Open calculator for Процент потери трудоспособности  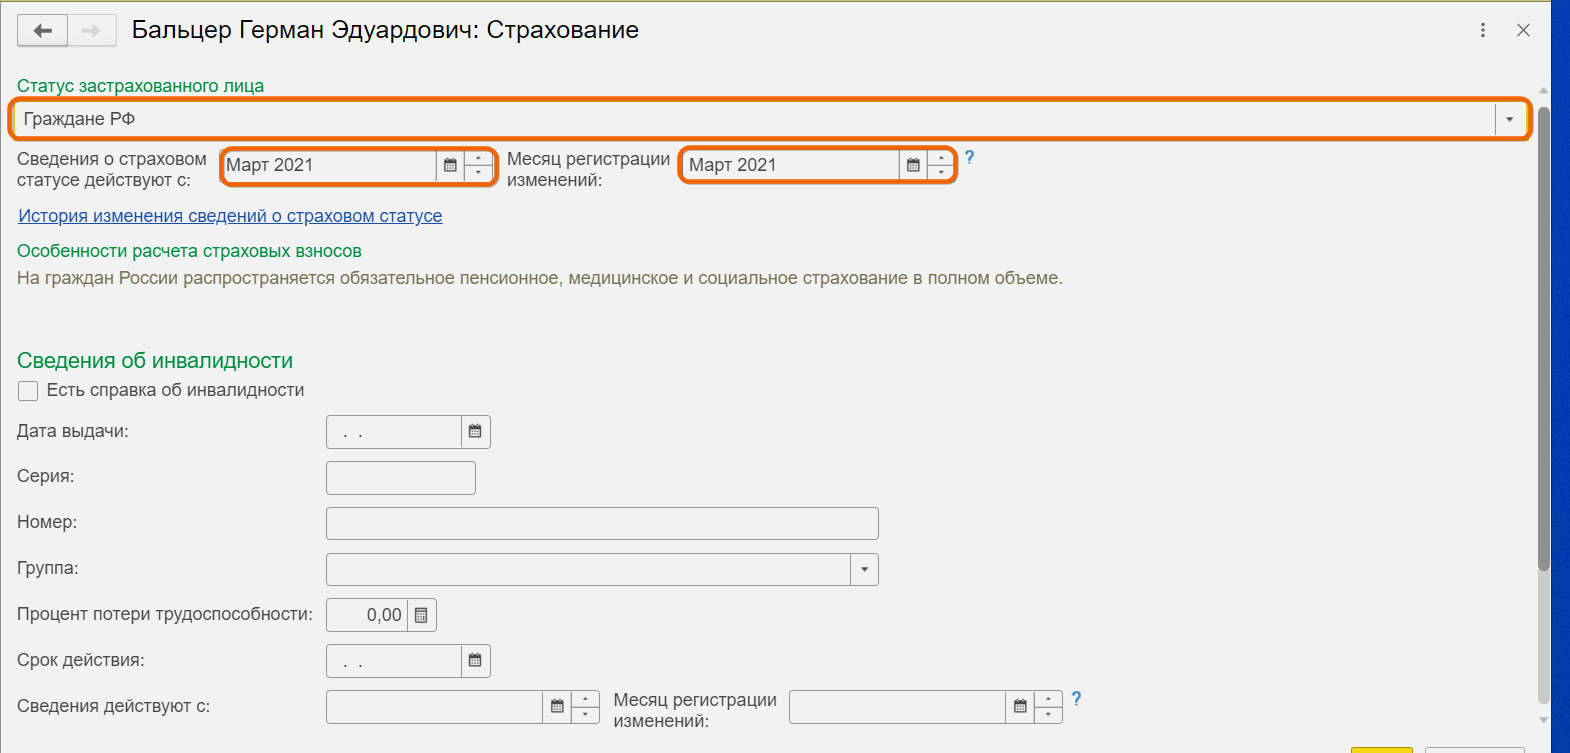421,615
